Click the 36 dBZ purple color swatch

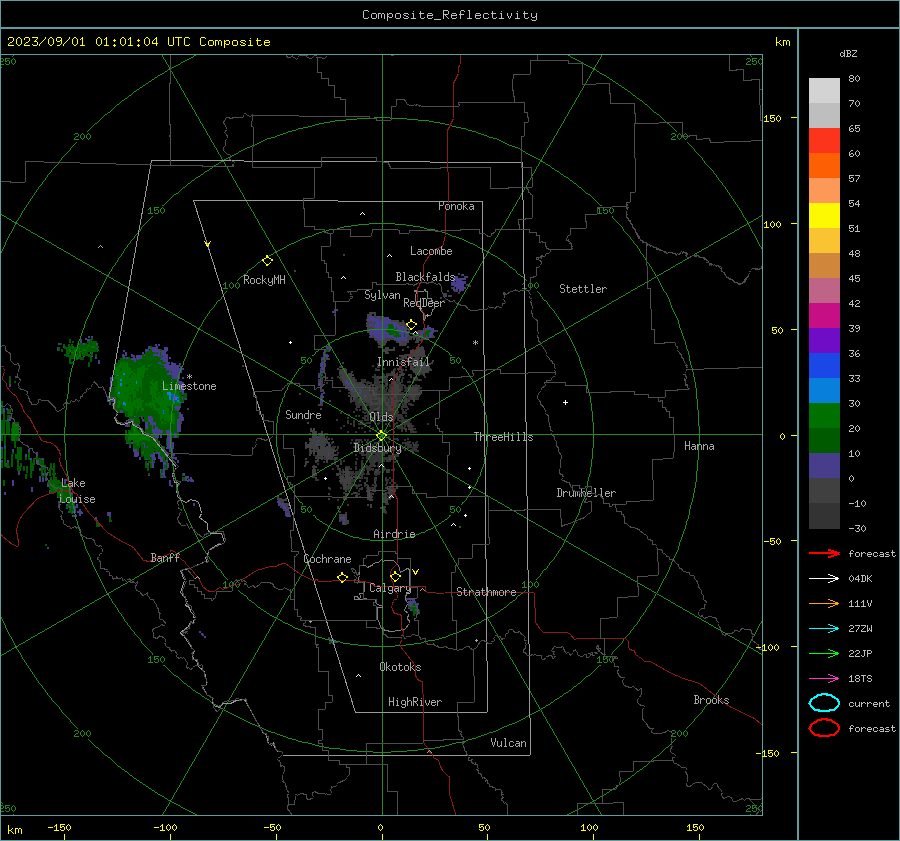(x=824, y=340)
